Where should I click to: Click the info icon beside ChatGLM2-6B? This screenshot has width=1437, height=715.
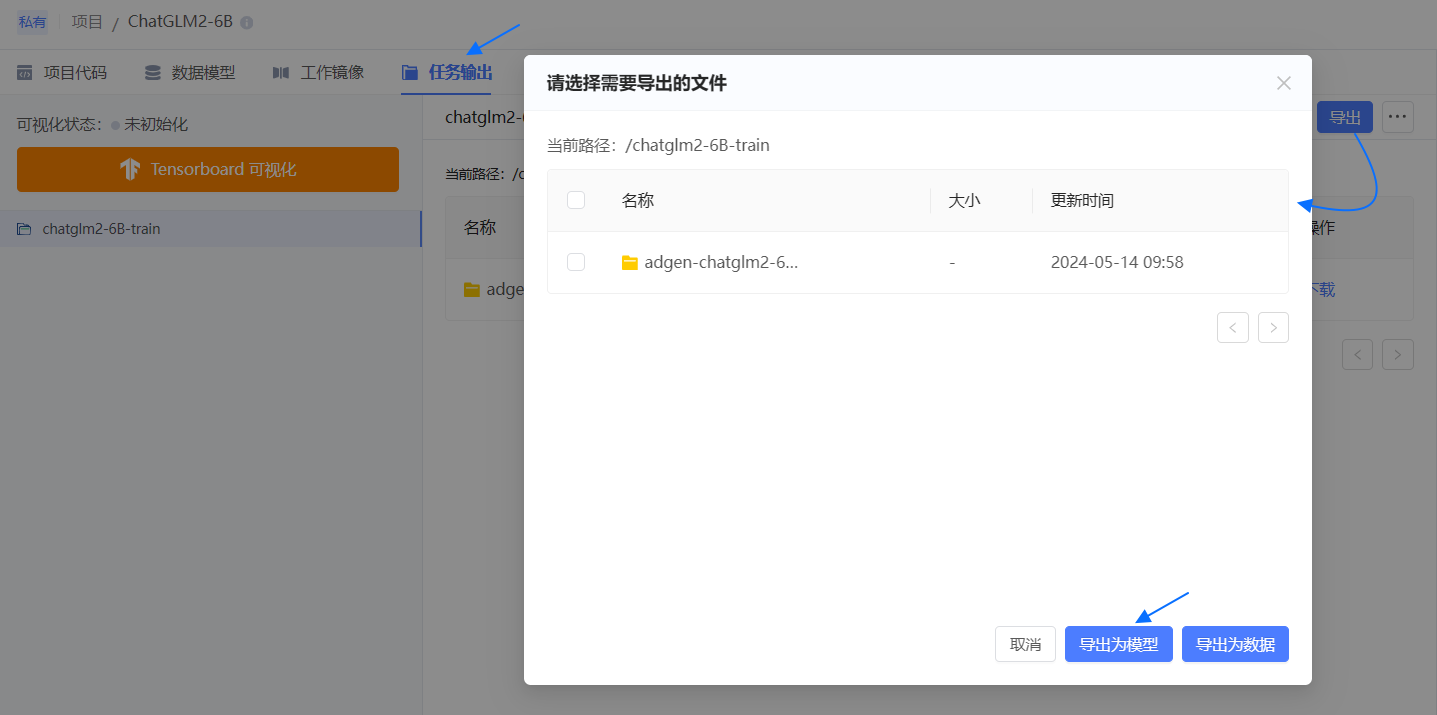[247, 22]
